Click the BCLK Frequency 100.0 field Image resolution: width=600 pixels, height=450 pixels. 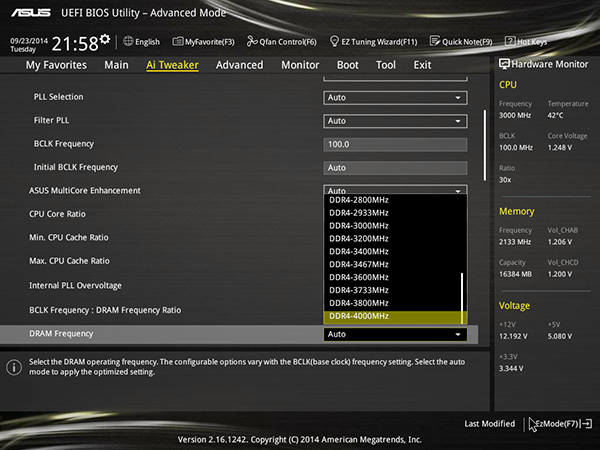(x=395, y=145)
